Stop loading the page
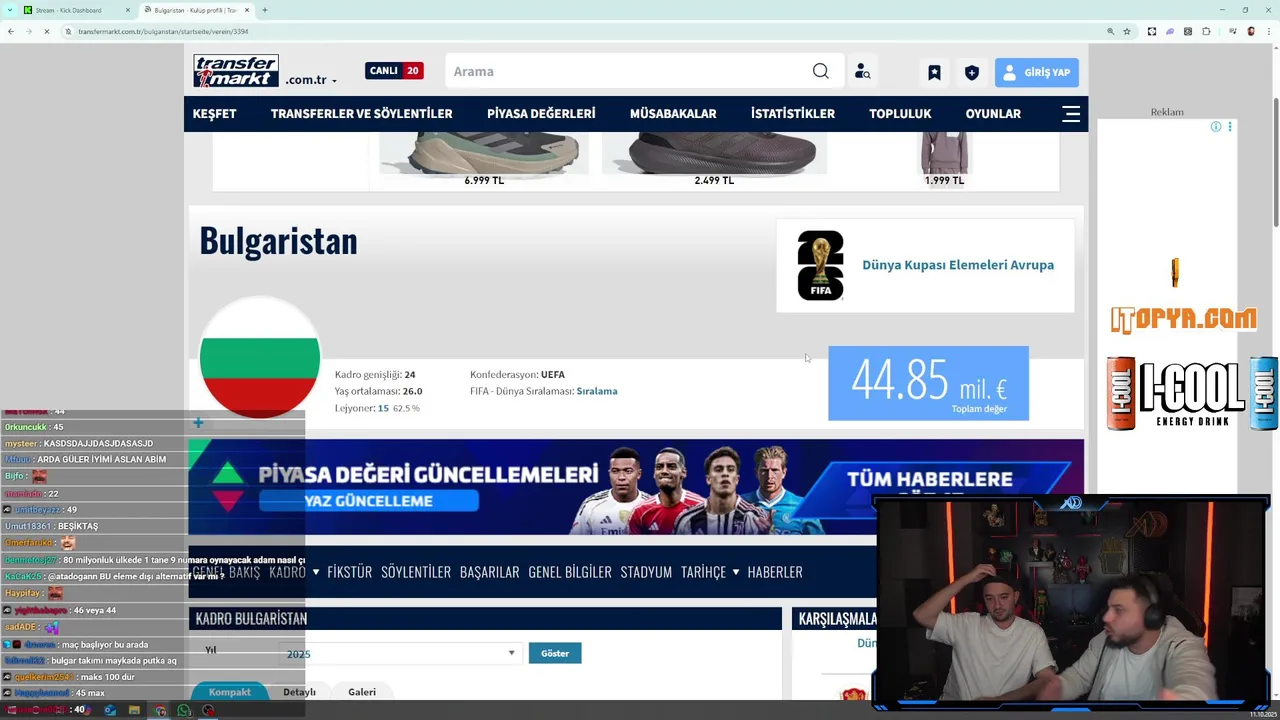Viewport: 1280px width, 720px height. click(x=46, y=31)
